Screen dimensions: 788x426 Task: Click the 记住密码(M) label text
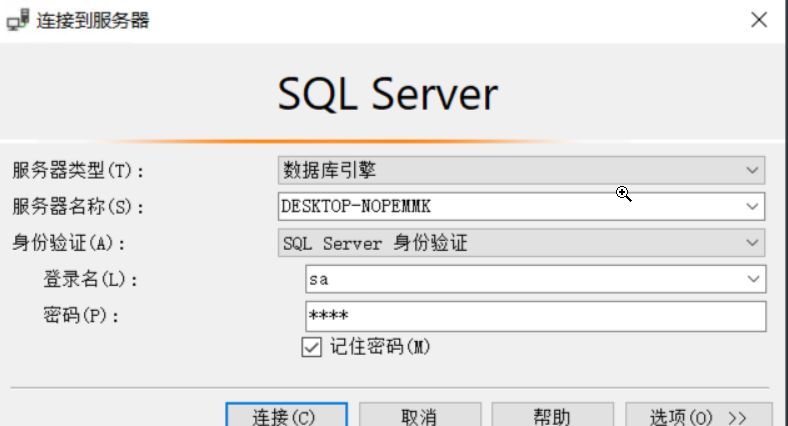click(380, 347)
